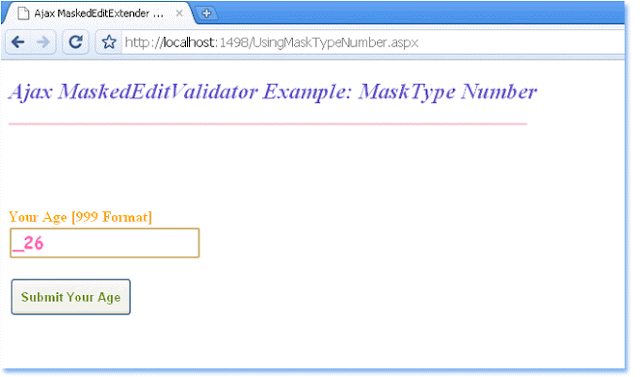Focus the Your Age text field

[x=104, y=243]
